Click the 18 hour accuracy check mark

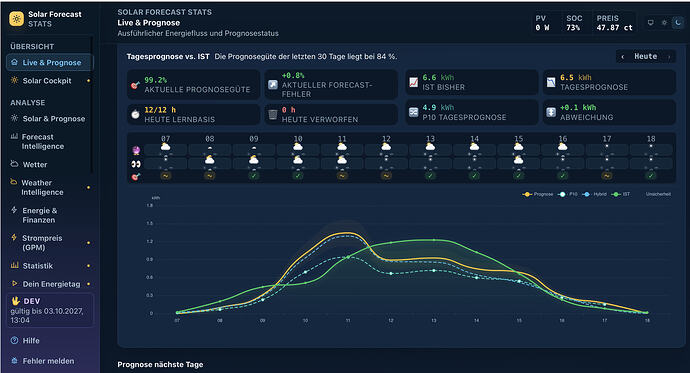click(651, 176)
